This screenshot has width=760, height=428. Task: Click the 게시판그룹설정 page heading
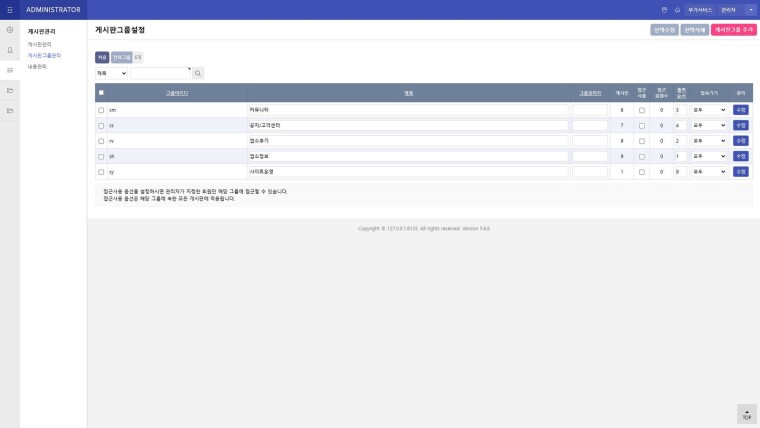[120, 30]
